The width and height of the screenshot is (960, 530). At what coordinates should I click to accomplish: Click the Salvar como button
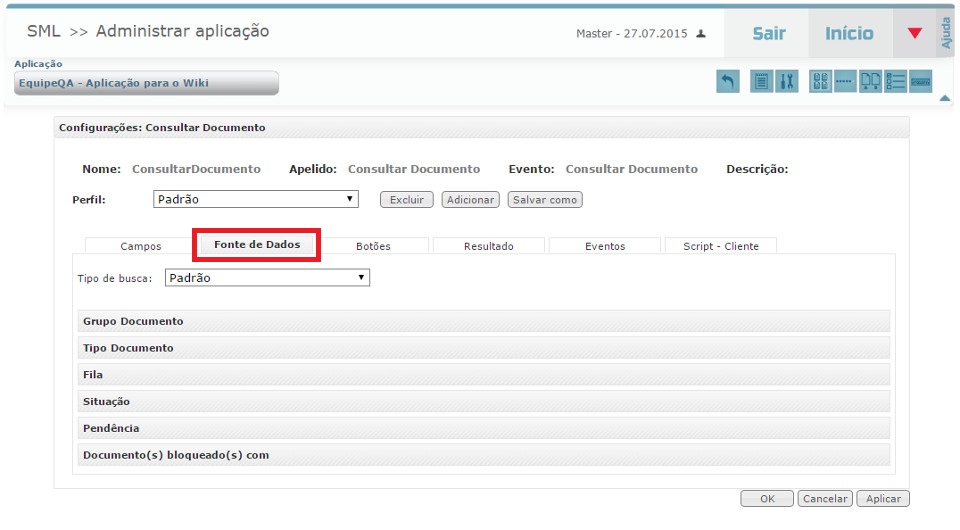545,200
